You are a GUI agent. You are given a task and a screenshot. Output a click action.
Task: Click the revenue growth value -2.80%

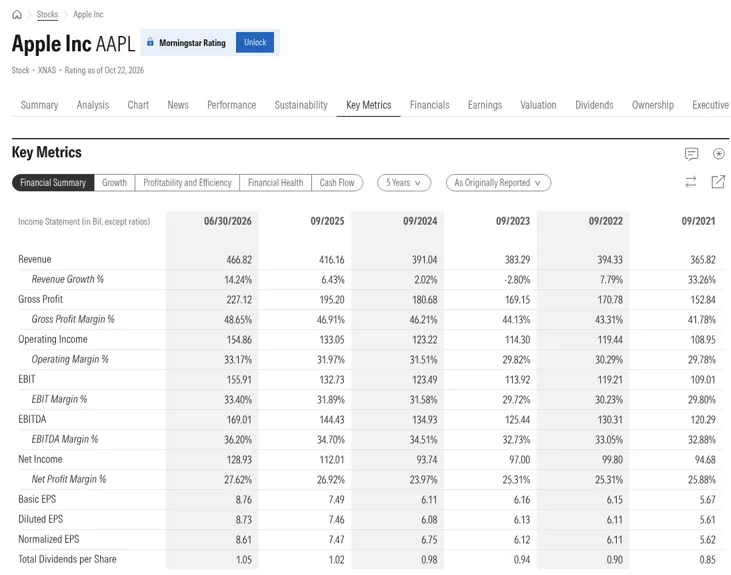click(517, 280)
